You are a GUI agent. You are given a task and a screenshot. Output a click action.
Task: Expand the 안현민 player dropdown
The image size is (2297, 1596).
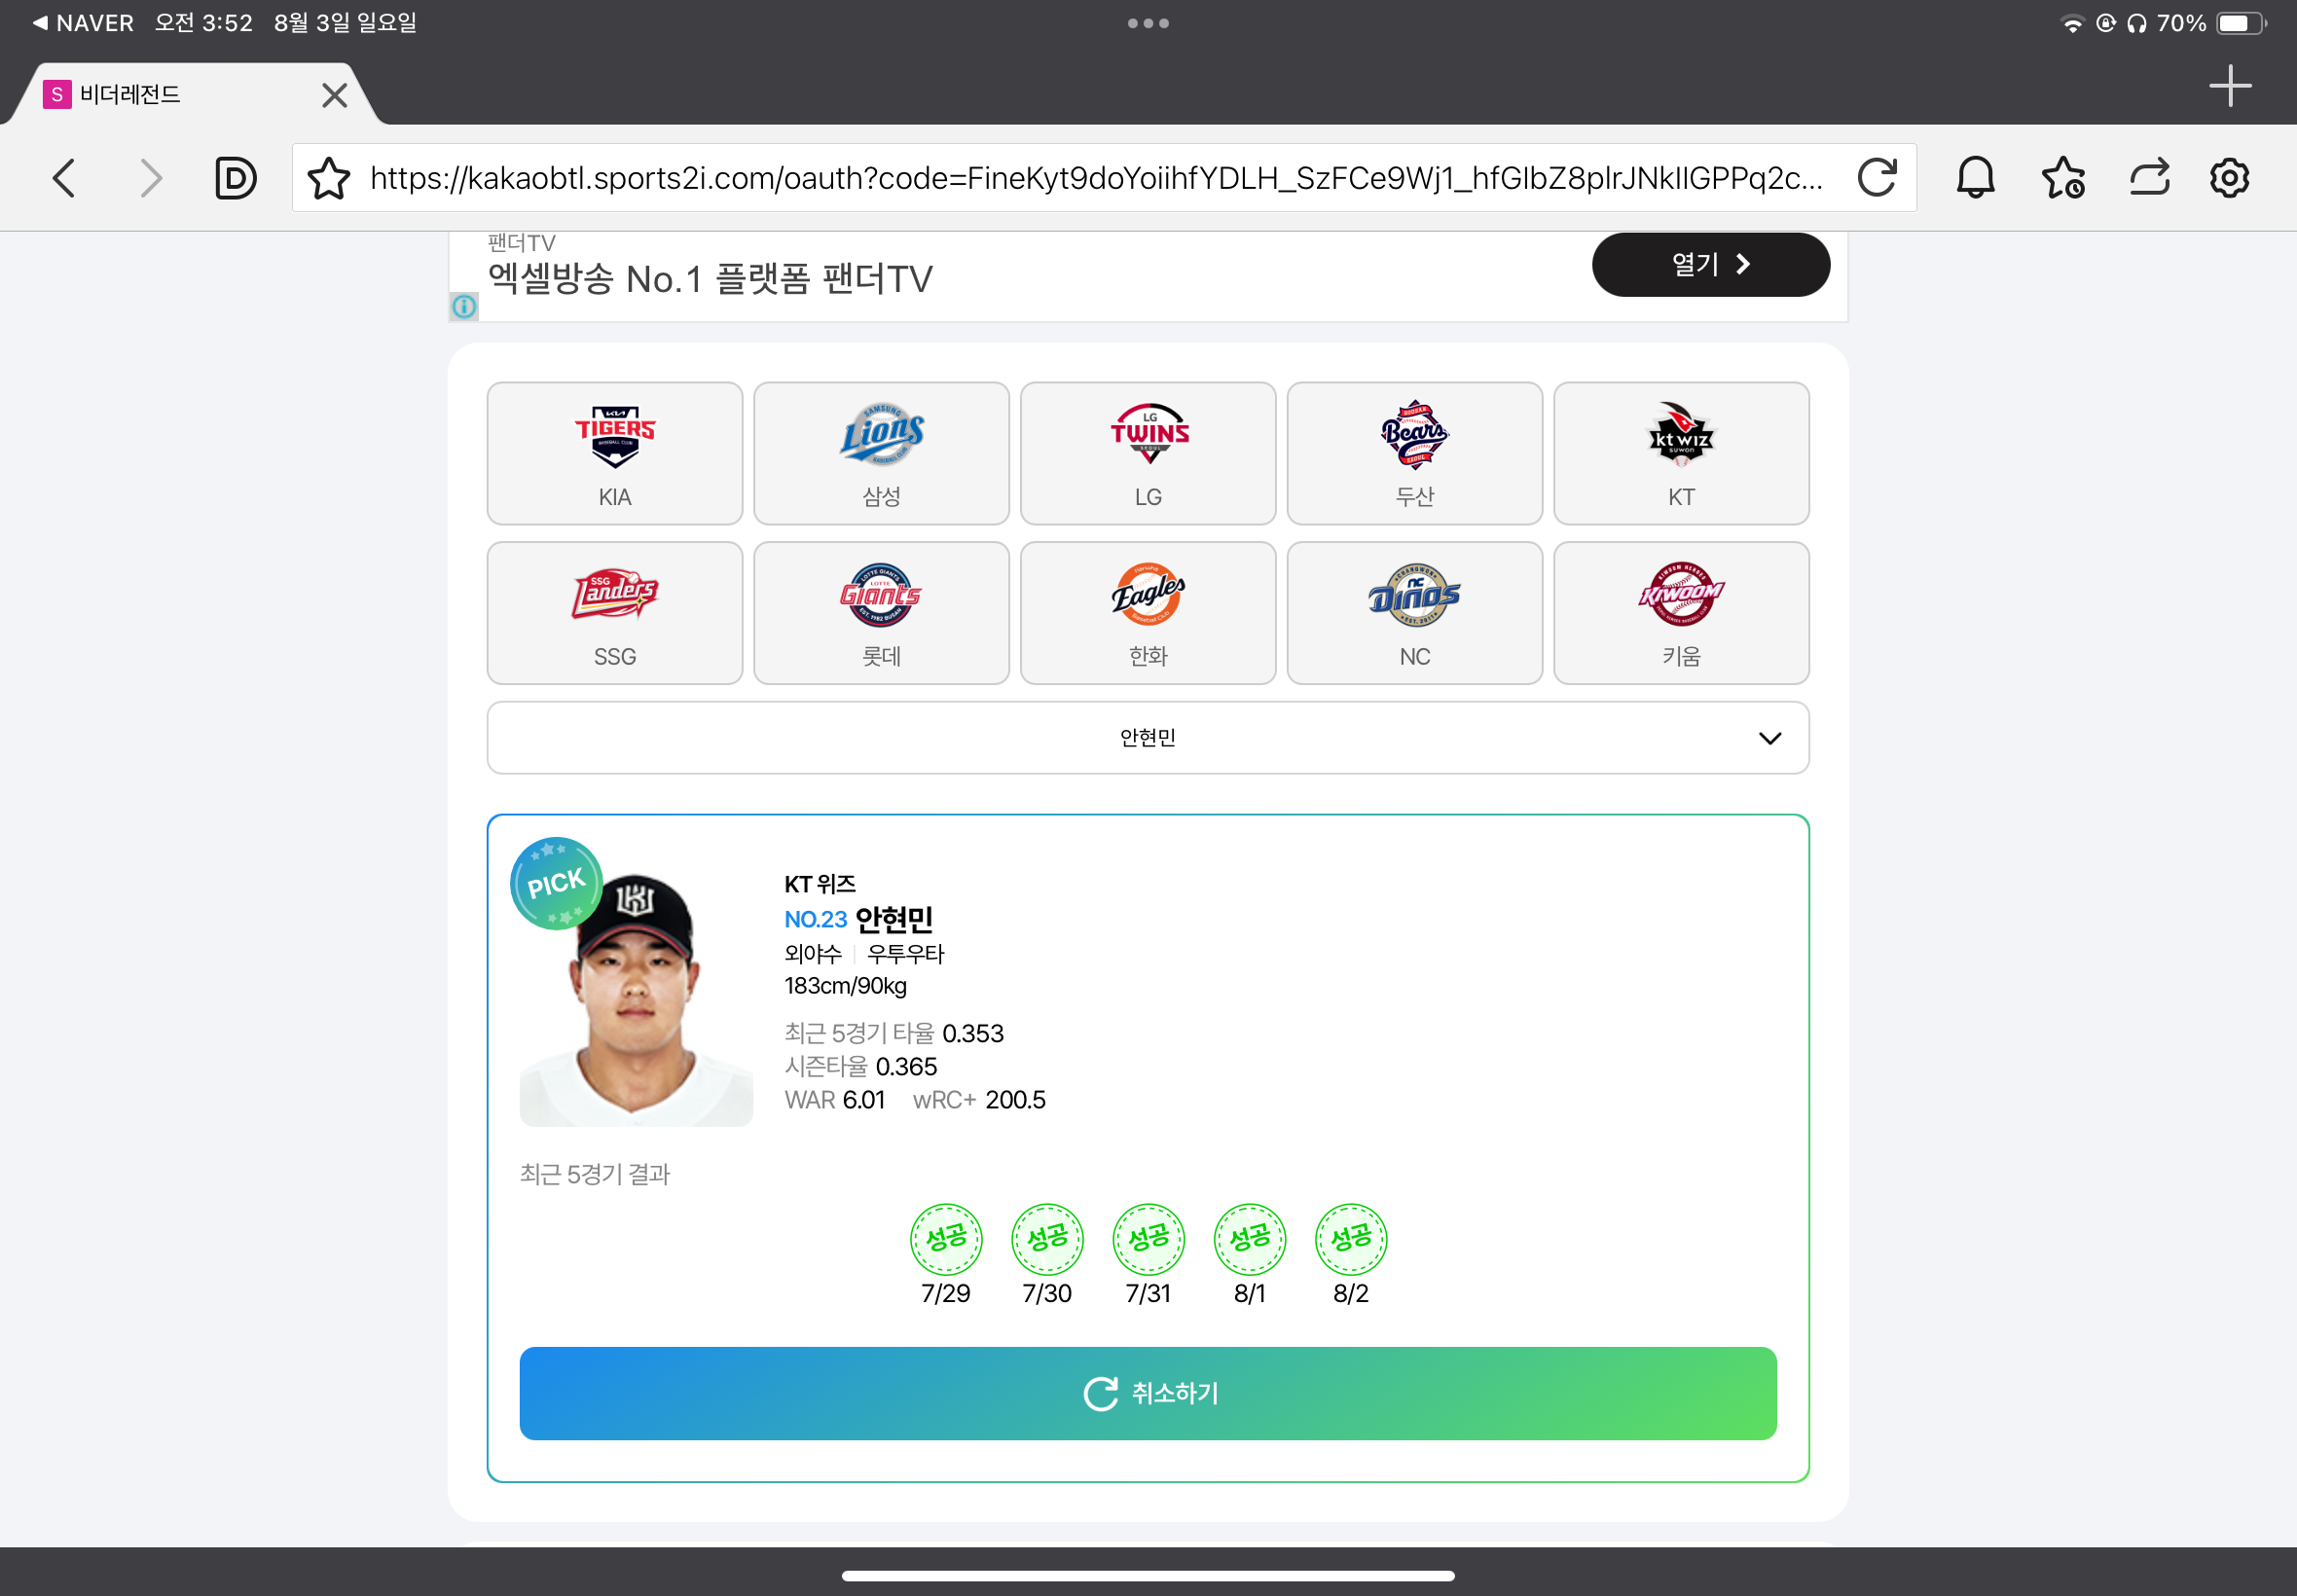tap(1148, 738)
